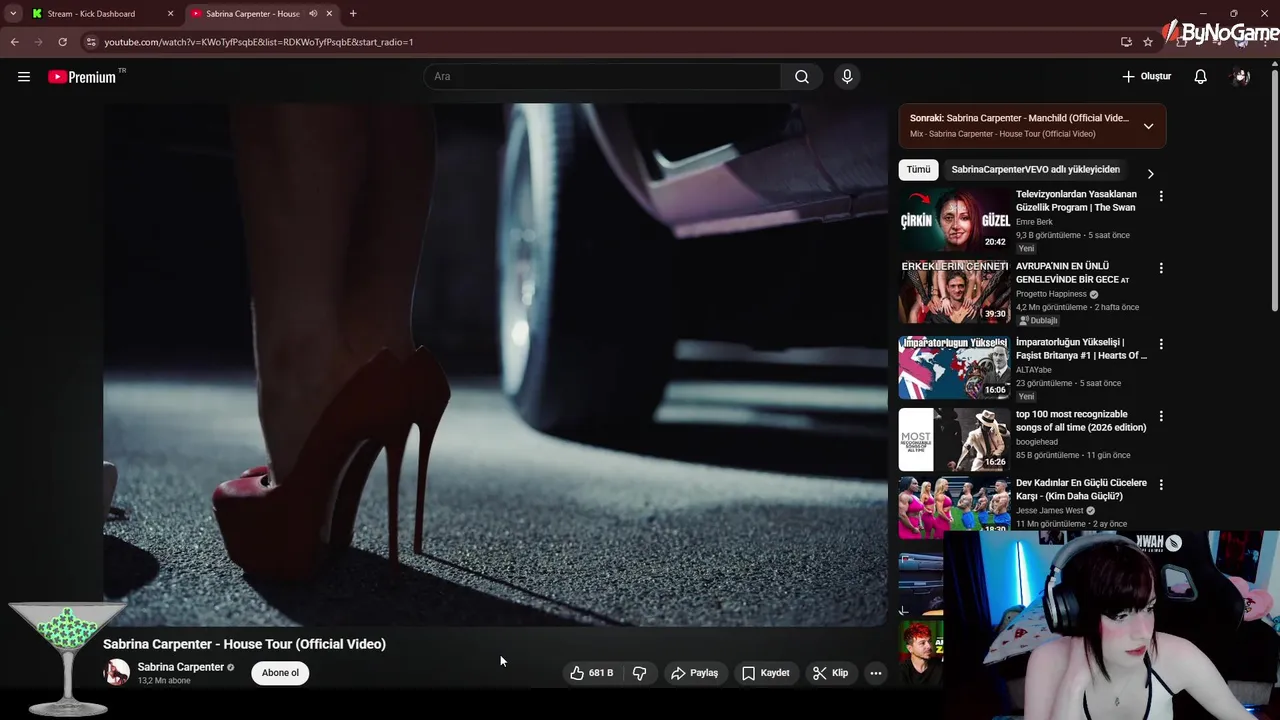Switch to Sabrina Carpenter - House tab
Screen dimensions: 1280x720
(253, 14)
